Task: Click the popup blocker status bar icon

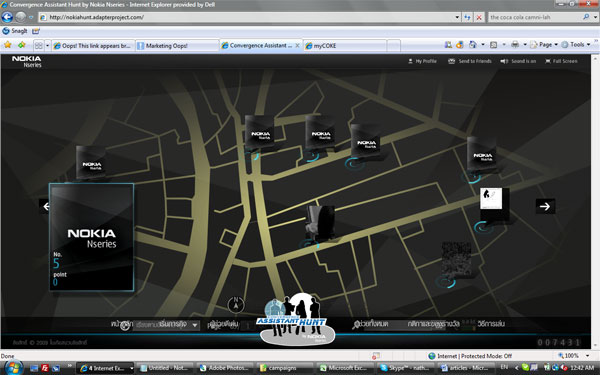Action: pyautogui.click(x=376, y=356)
